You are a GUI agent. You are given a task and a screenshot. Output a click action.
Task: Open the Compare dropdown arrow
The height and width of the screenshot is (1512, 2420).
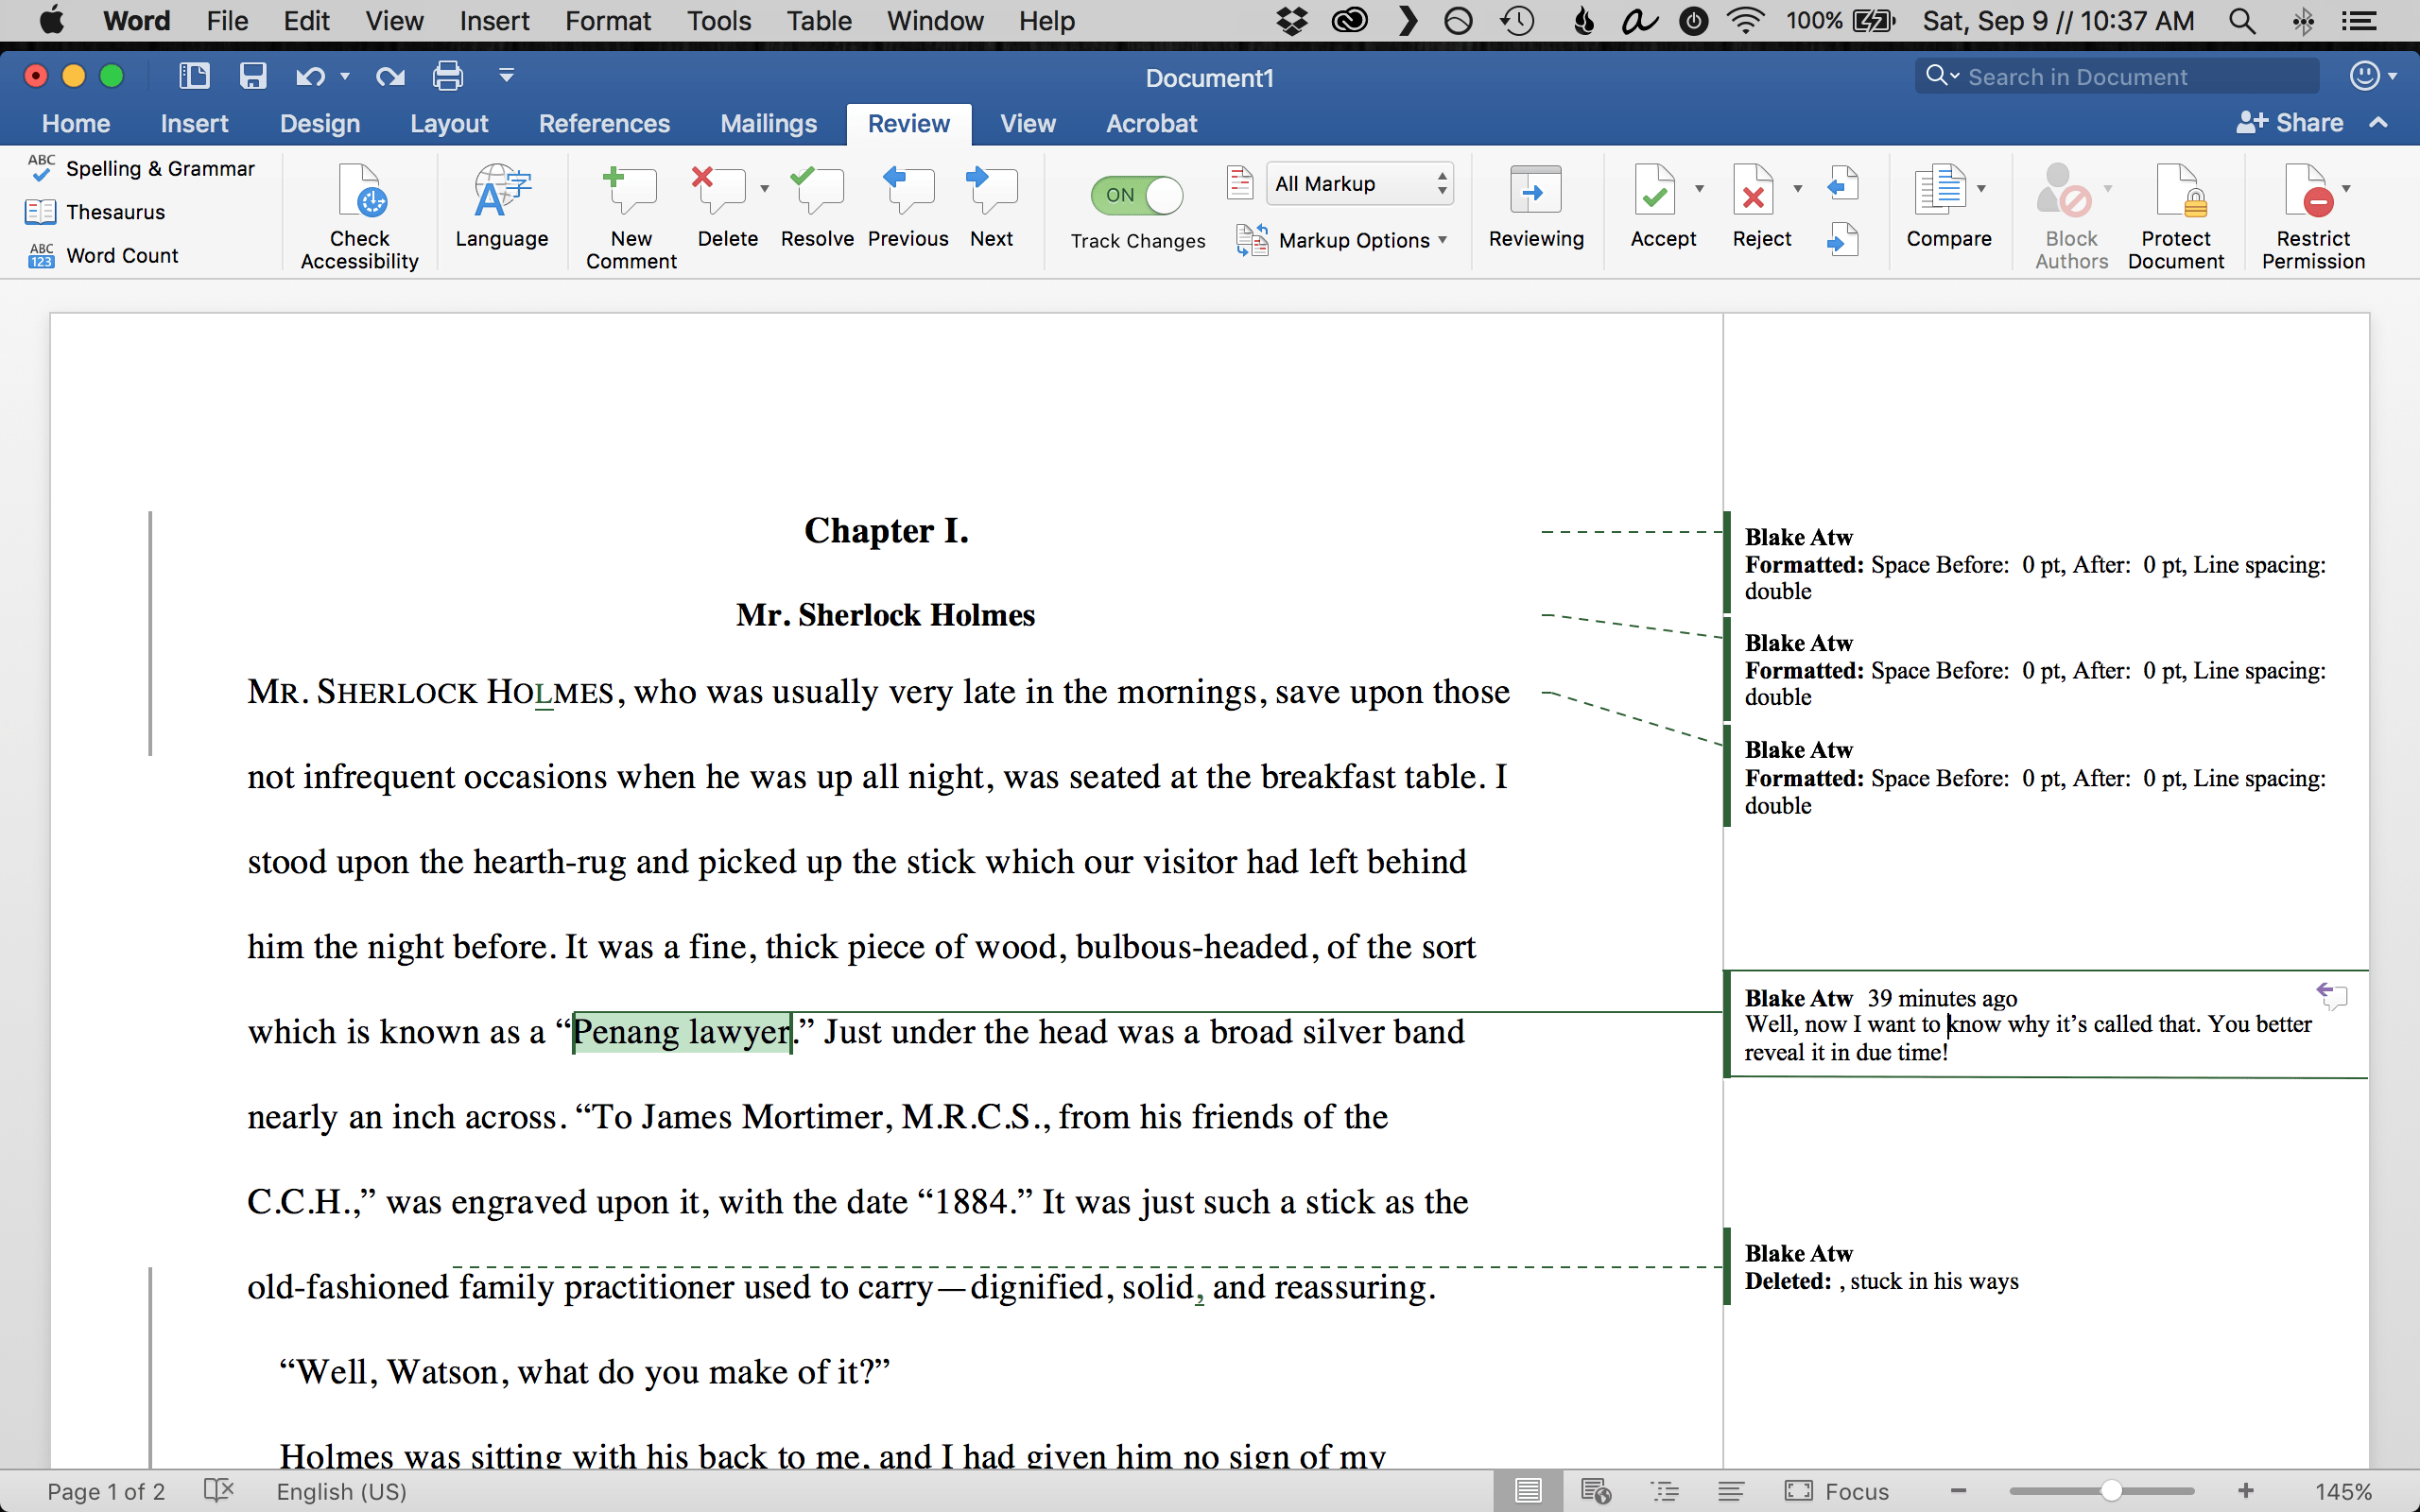(x=1982, y=189)
